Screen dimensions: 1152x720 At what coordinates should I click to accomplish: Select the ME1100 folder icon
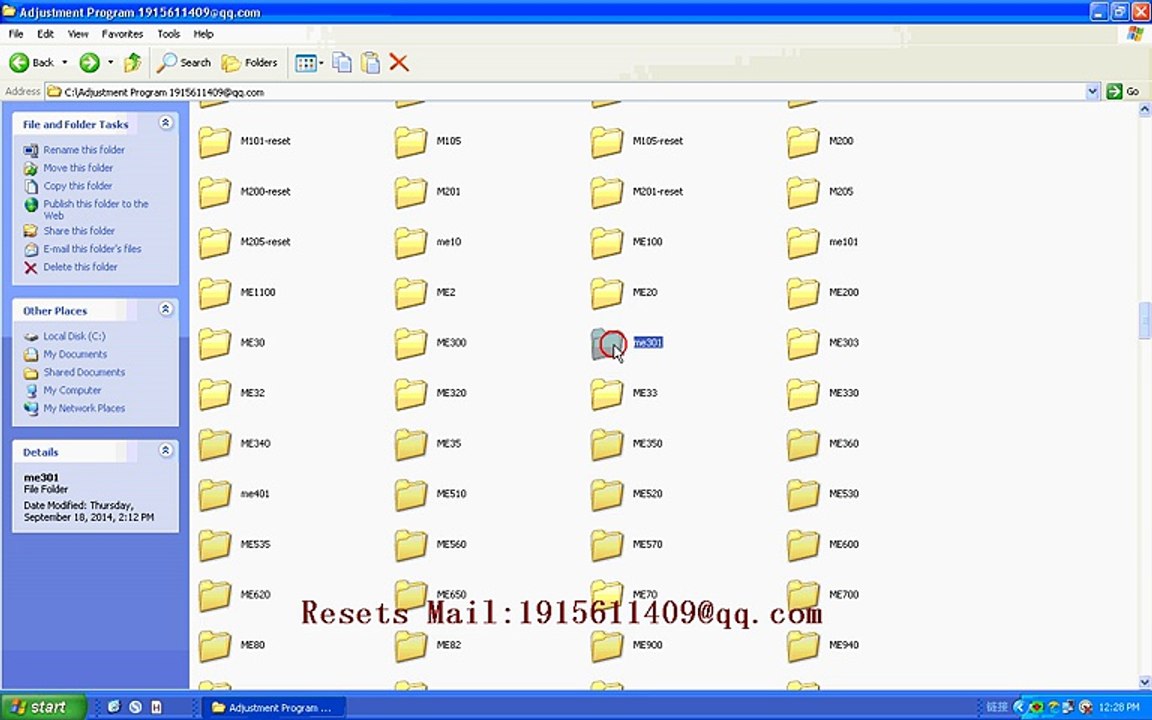(215, 293)
